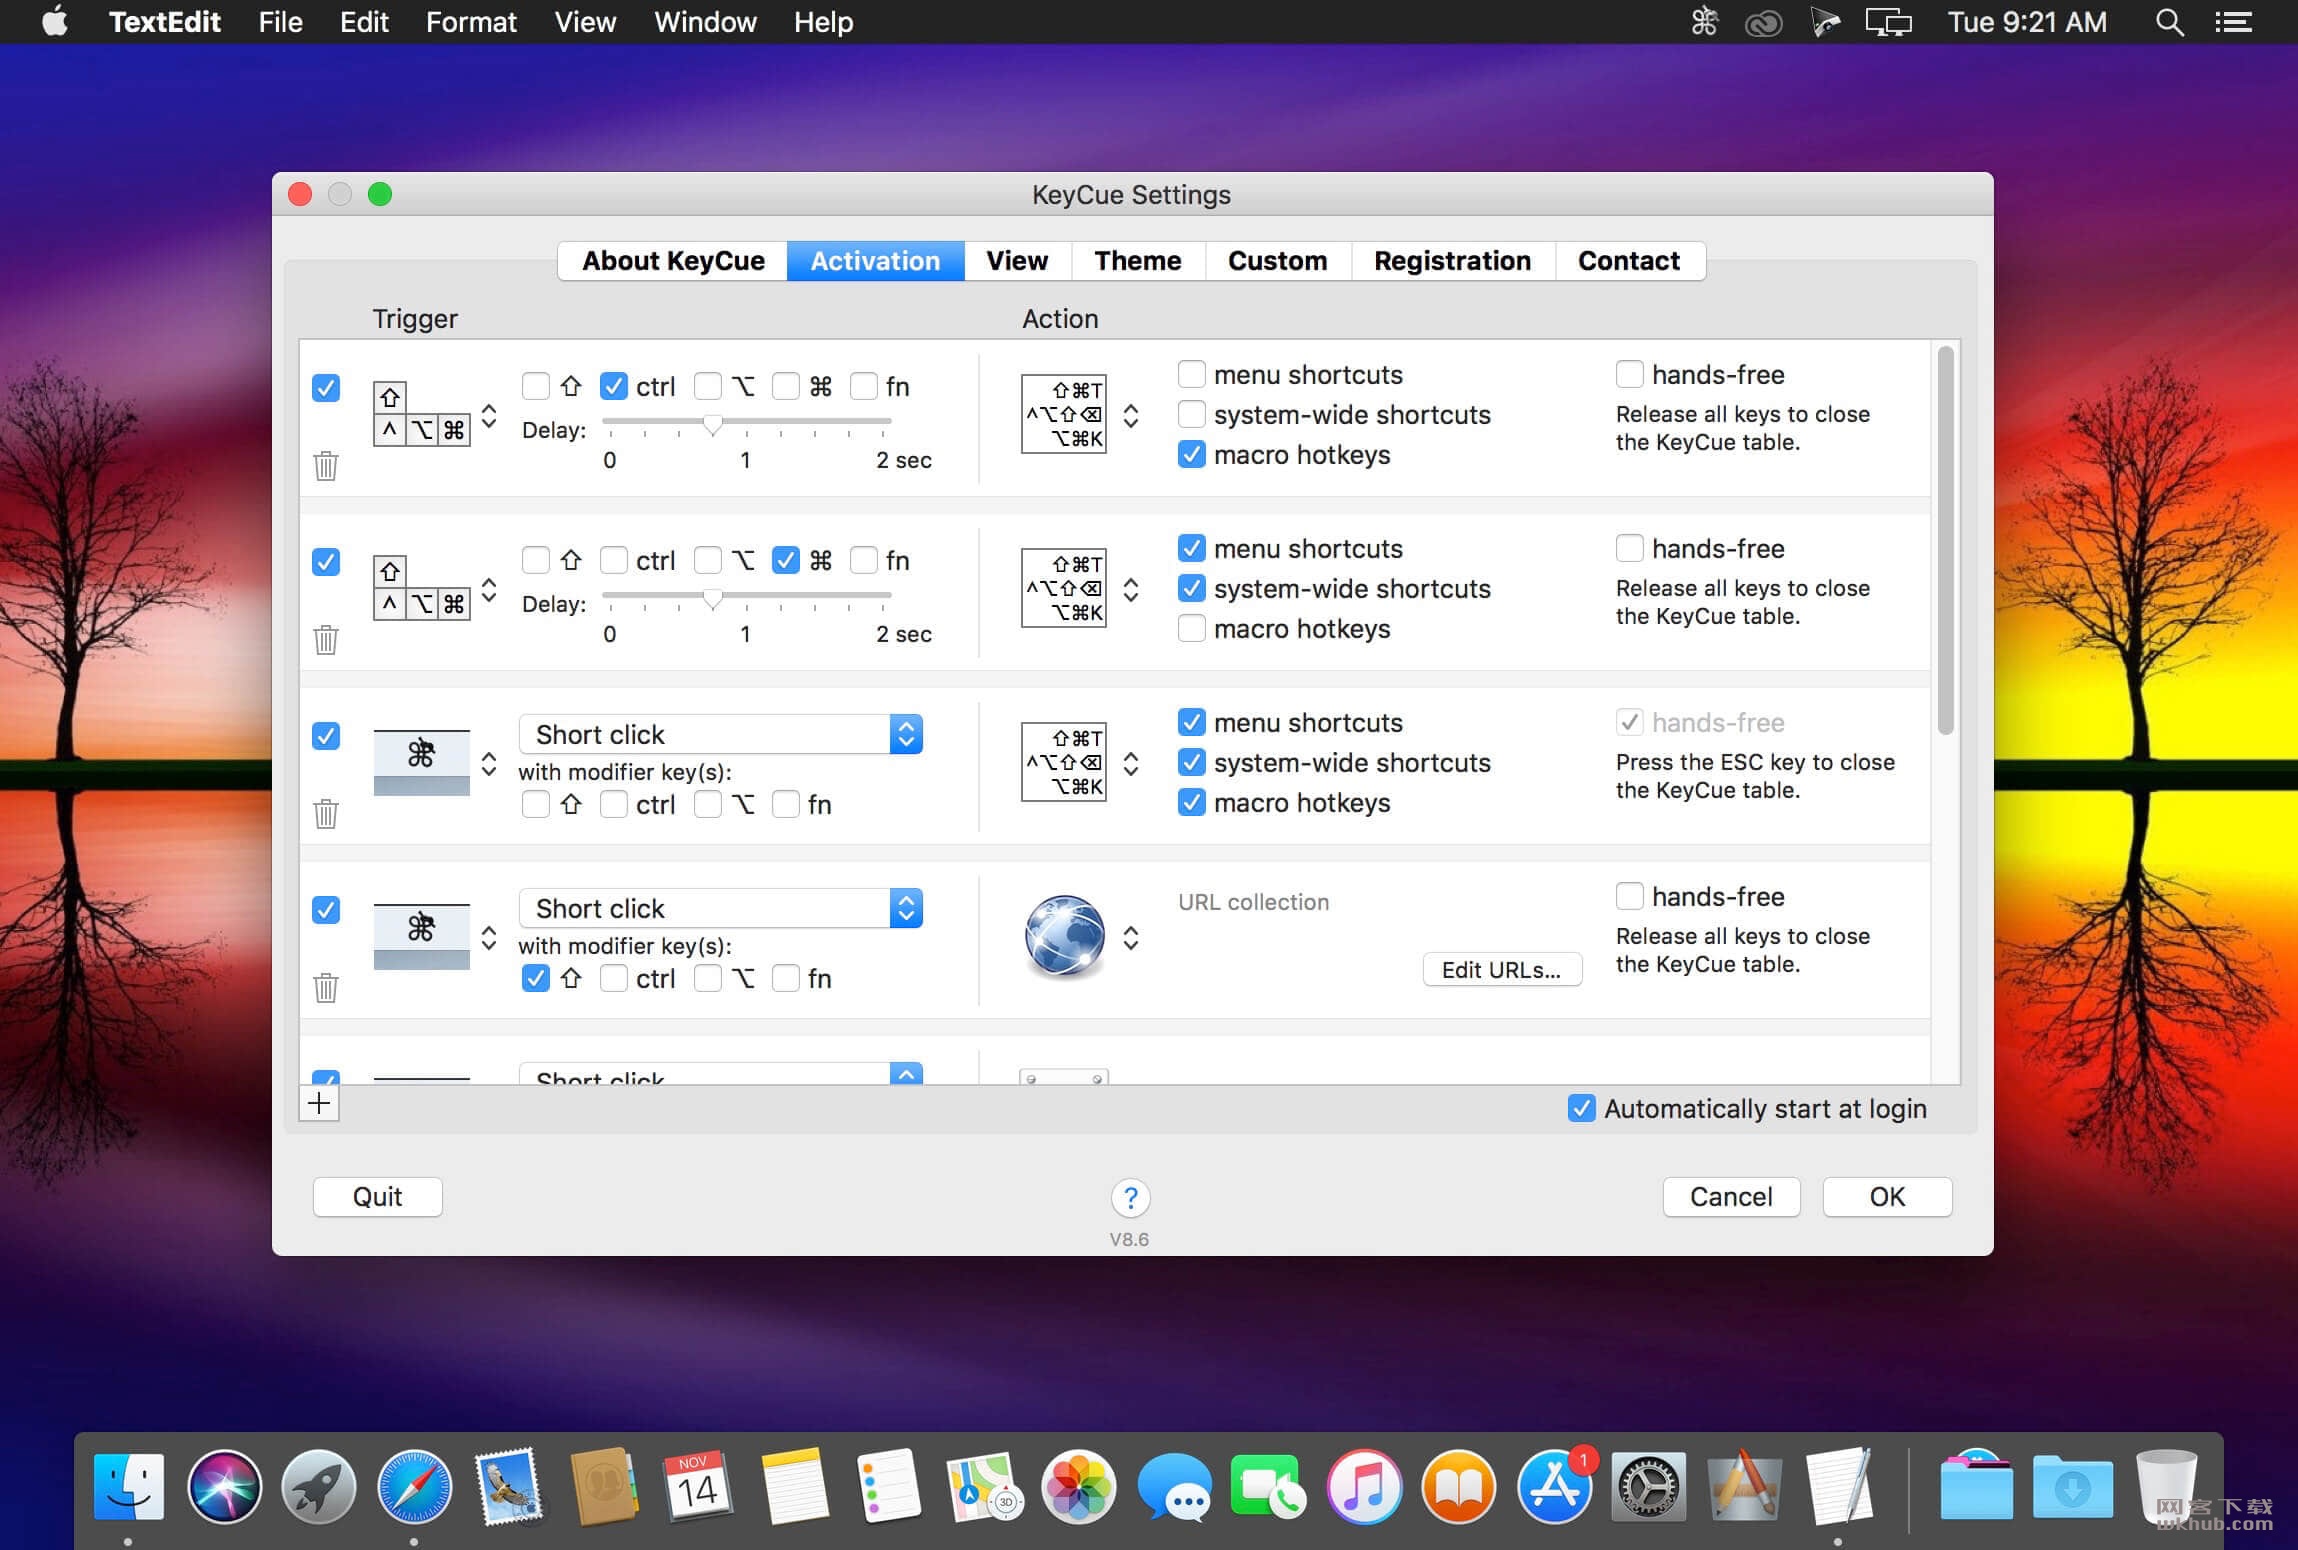This screenshot has height=1550, width=2298.
Task: Open the first Short click dropdown
Action: 720,734
